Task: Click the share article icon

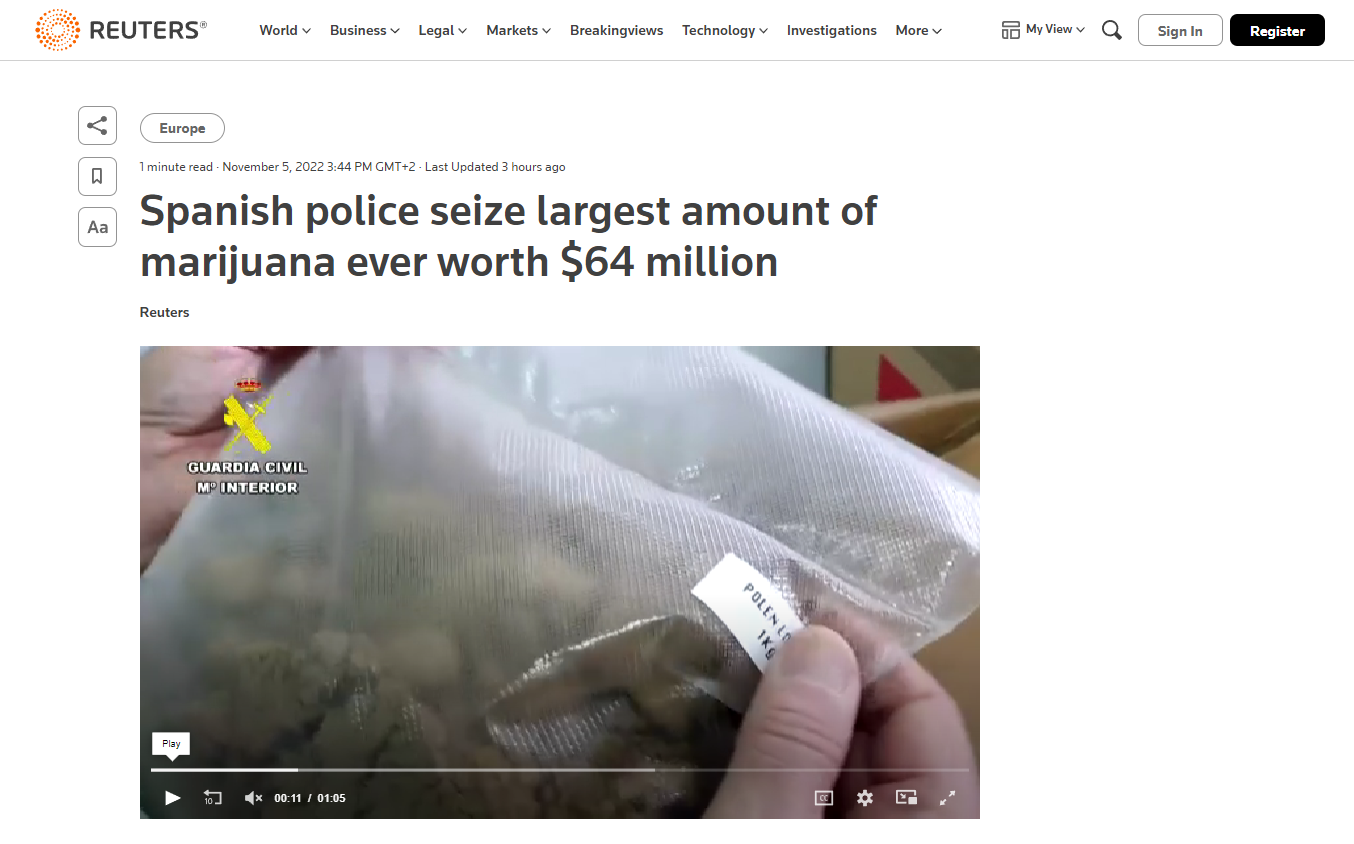Action: click(97, 126)
